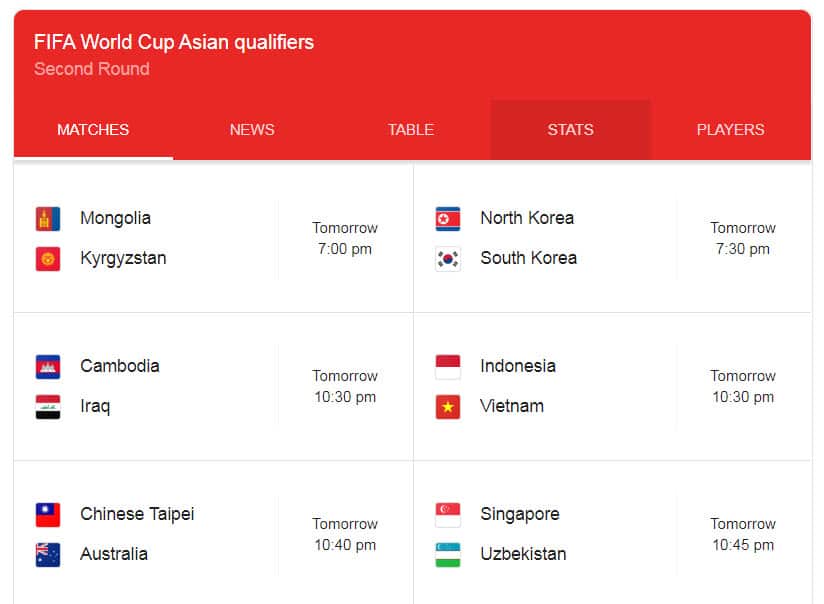Switch to the PLAYERS tab
The width and height of the screenshot is (824, 604).
point(730,129)
